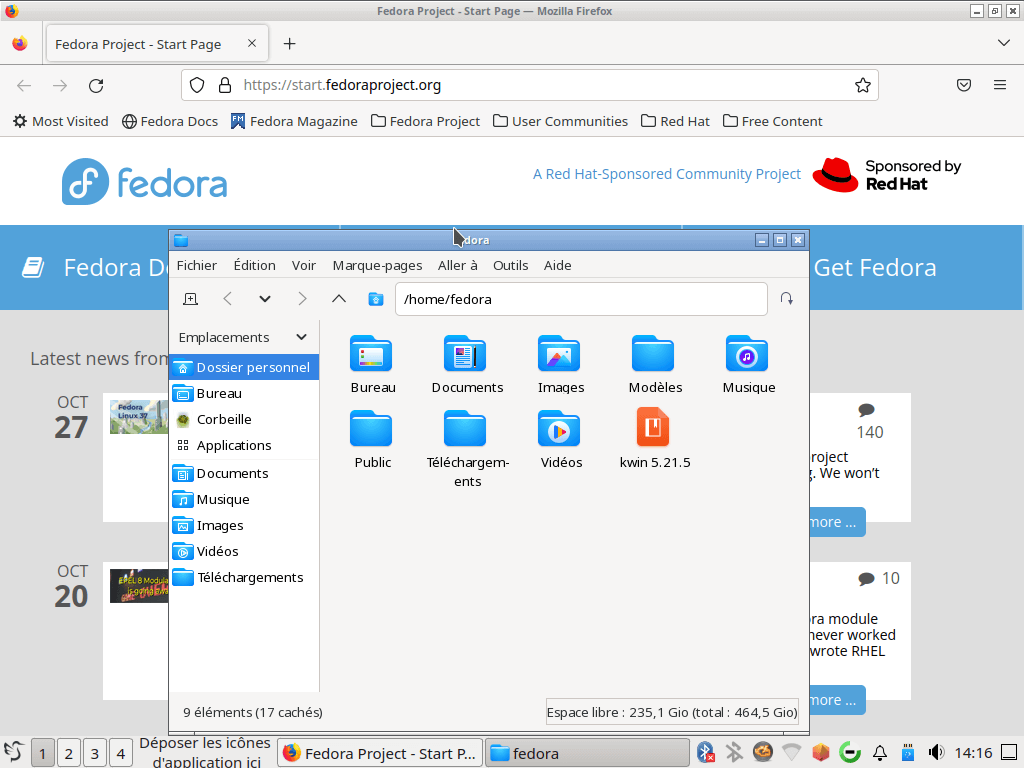The image size is (1024, 768).
Task: Click the panel clock showing 14:16
Action: (974, 753)
